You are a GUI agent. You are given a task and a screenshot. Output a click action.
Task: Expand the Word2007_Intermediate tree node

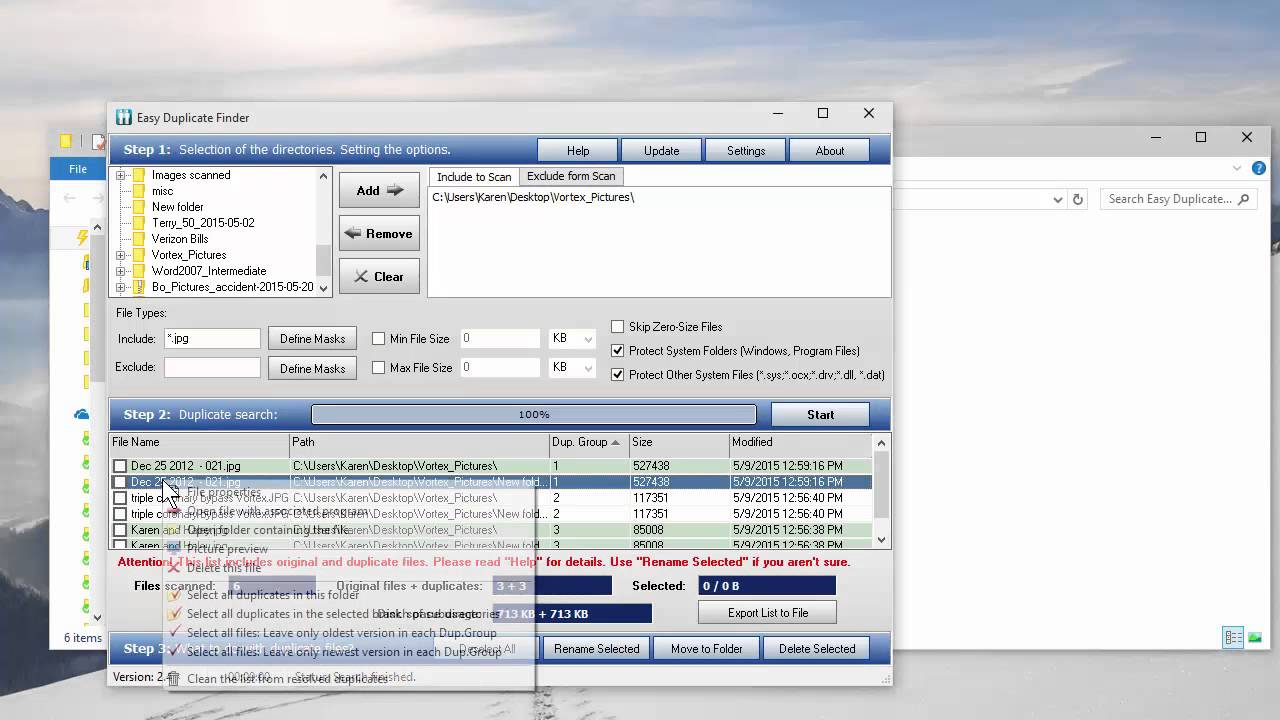click(121, 271)
